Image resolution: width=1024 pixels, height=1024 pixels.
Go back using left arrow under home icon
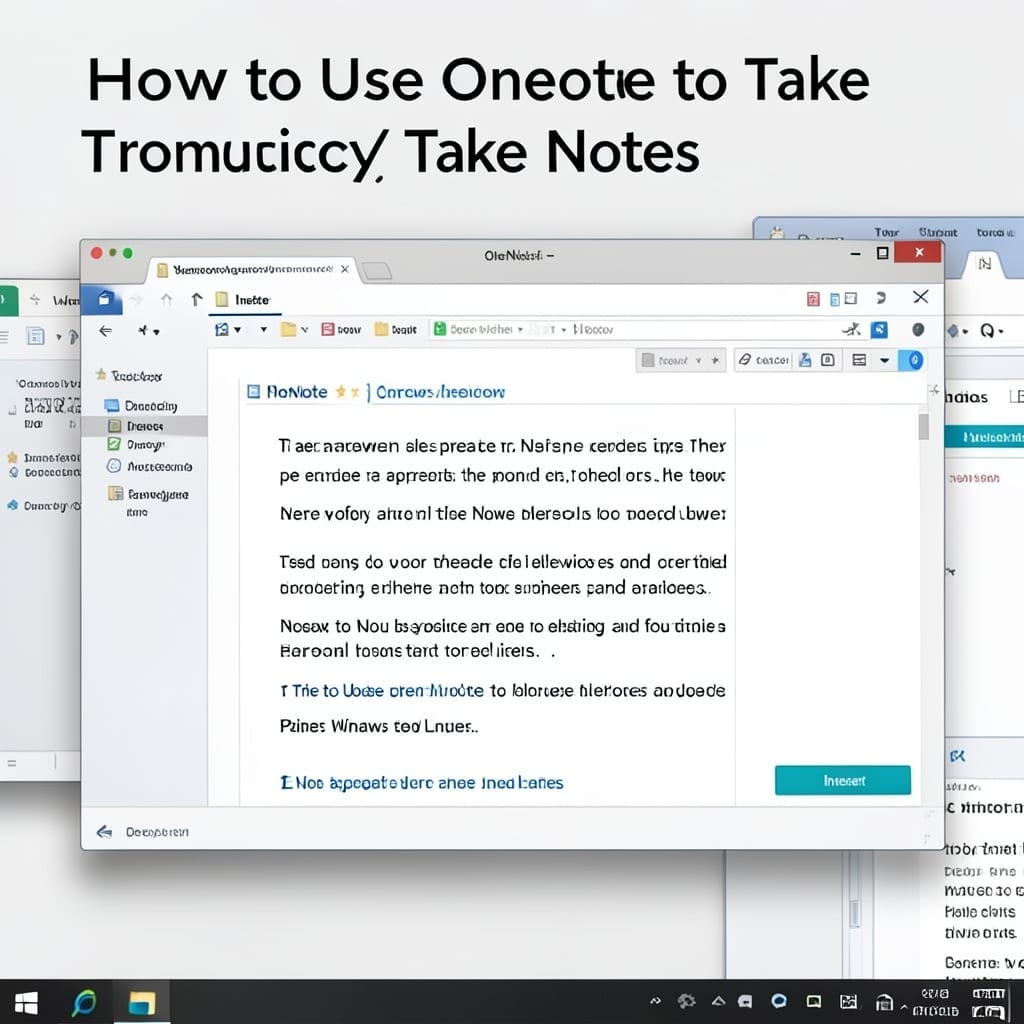click(x=105, y=331)
